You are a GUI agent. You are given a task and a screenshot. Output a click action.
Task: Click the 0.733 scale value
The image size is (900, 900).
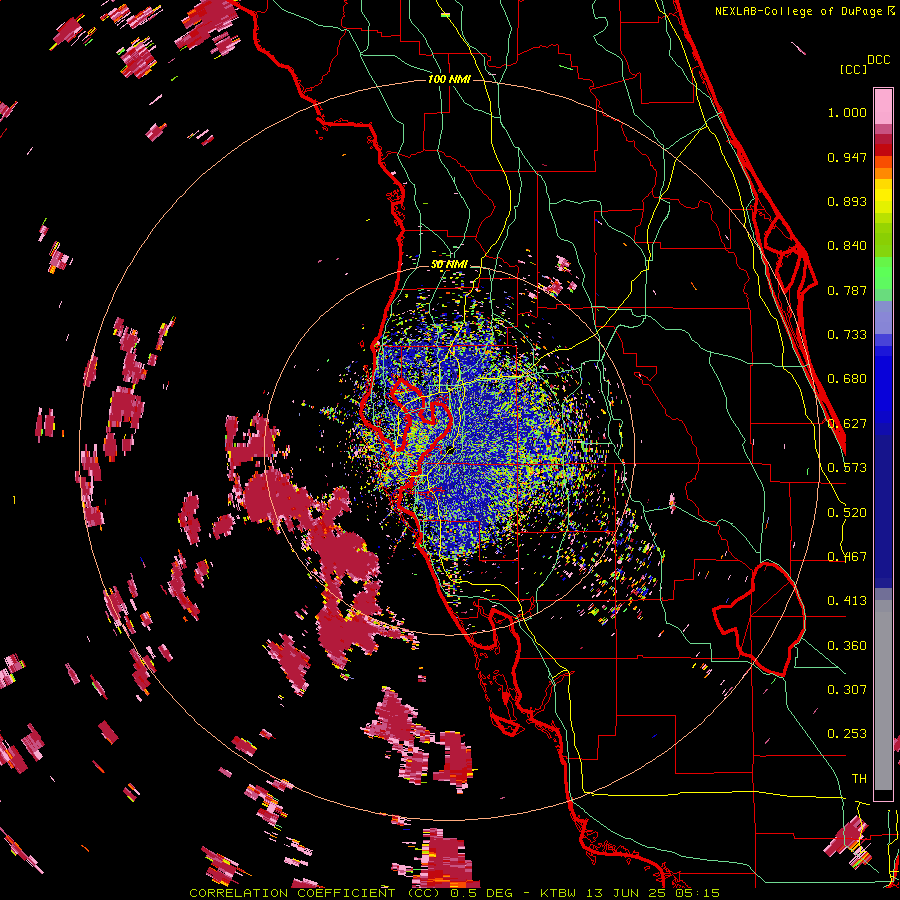847,335
